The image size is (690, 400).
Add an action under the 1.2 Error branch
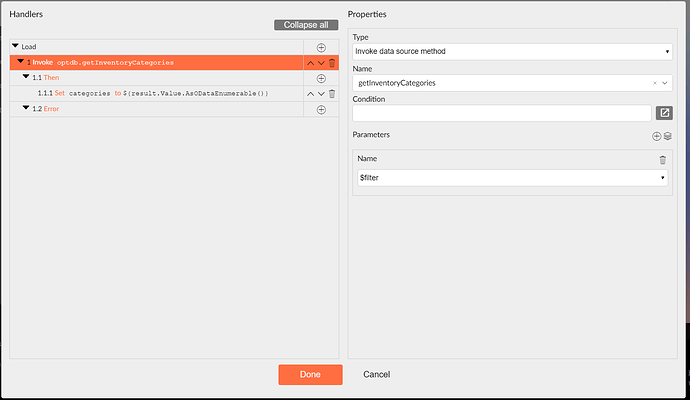click(x=321, y=110)
